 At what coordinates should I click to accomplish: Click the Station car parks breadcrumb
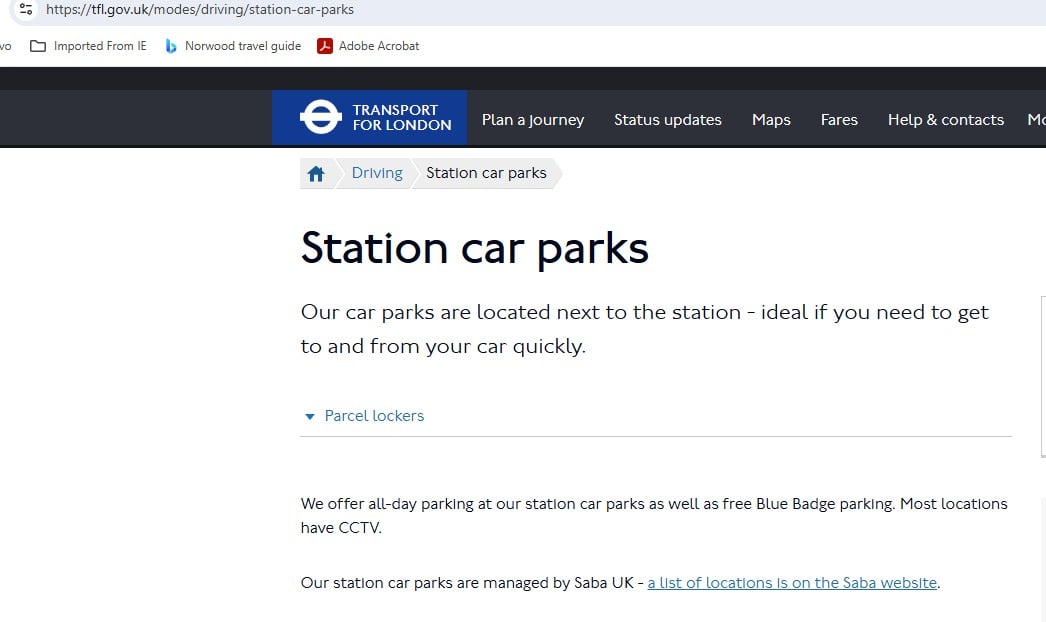pyautogui.click(x=486, y=173)
